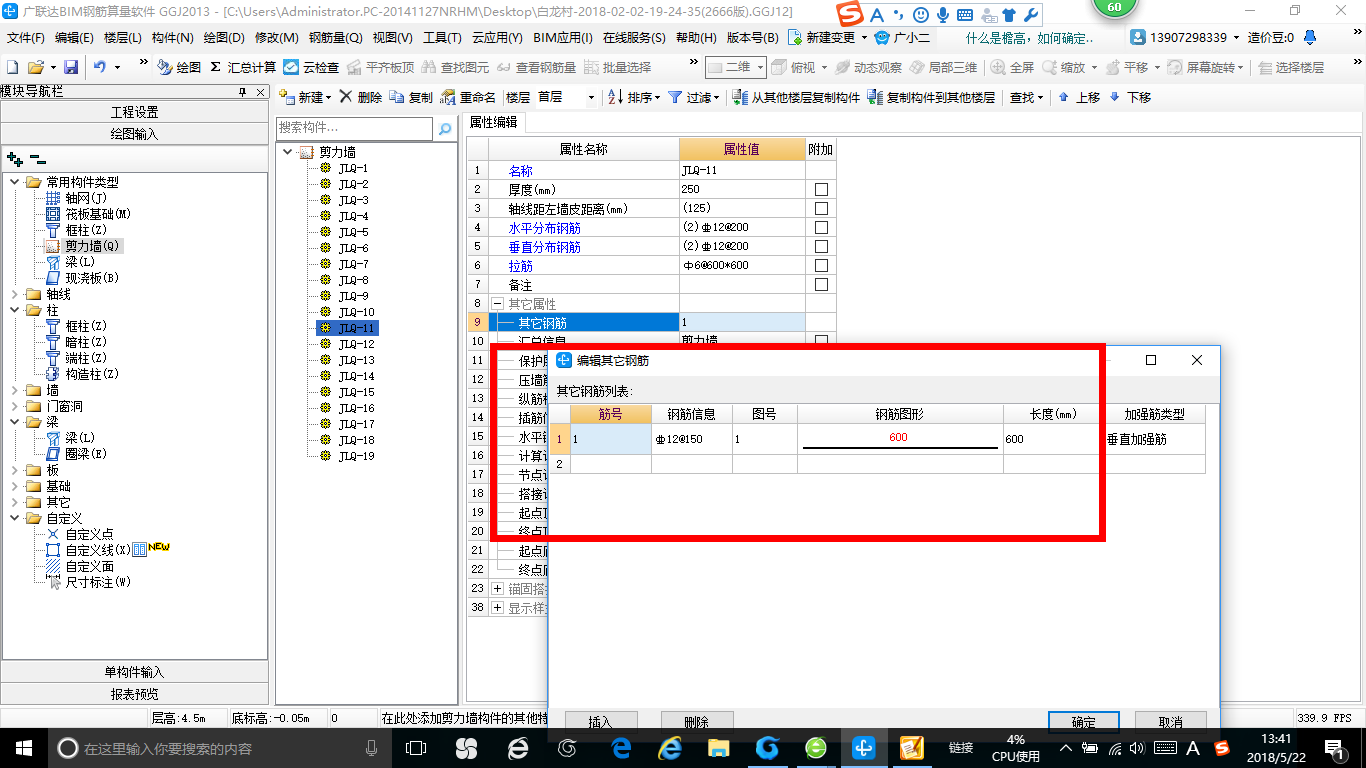Click 删除 button in rebar dialog

697,722
